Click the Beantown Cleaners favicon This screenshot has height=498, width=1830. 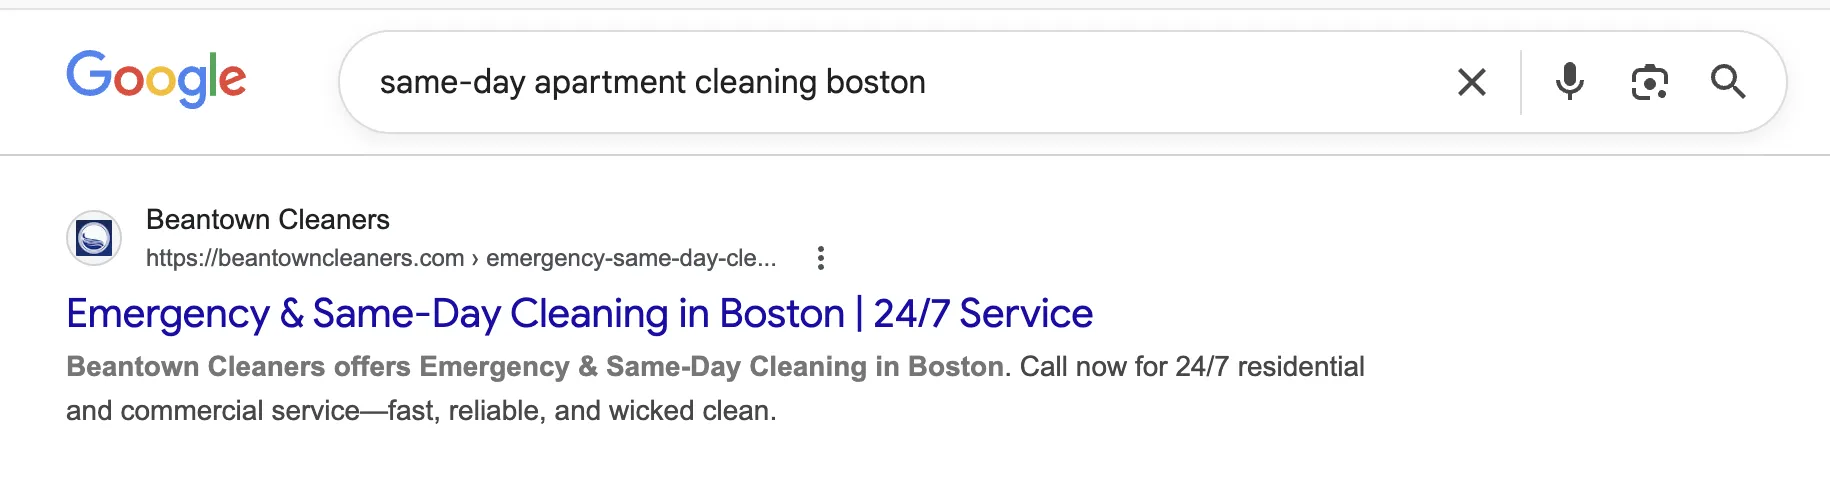(94, 238)
